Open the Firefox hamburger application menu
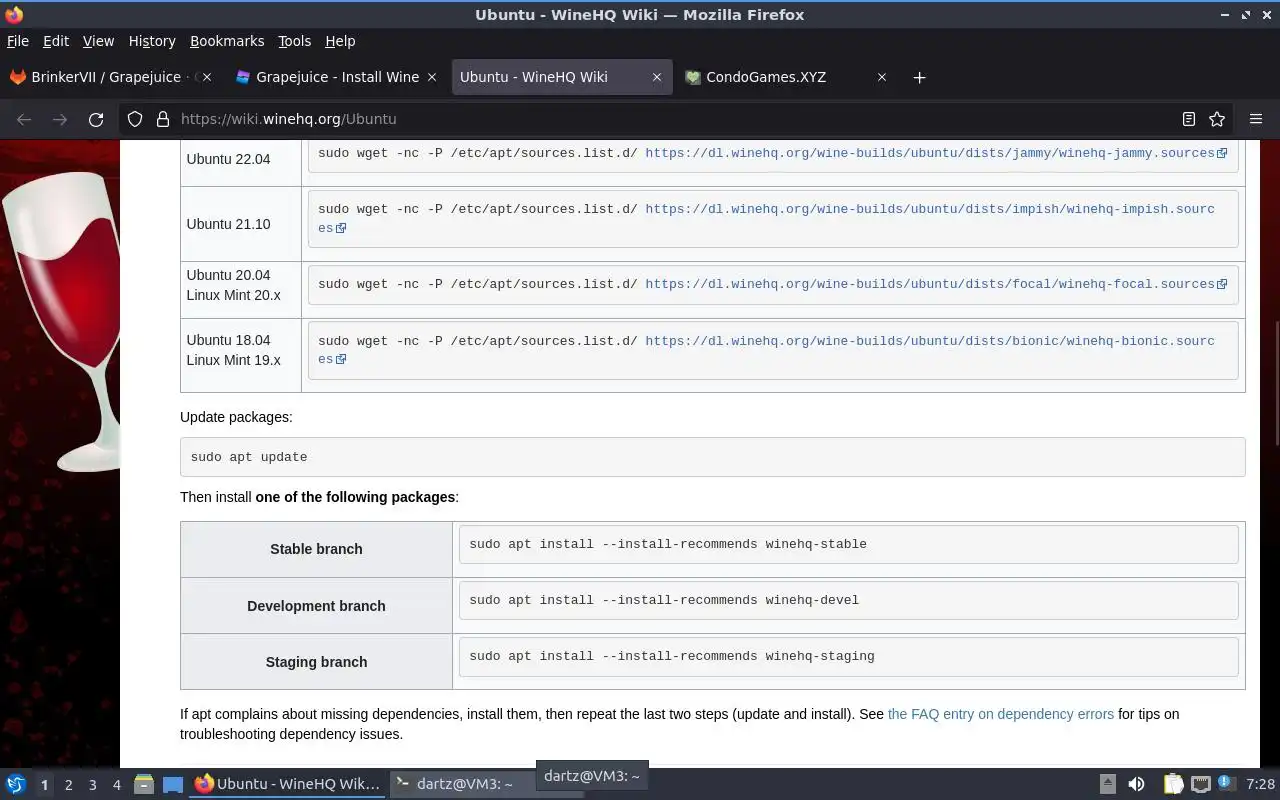This screenshot has height=800, width=1280. pyautogui.click(x=1256, y=119)
